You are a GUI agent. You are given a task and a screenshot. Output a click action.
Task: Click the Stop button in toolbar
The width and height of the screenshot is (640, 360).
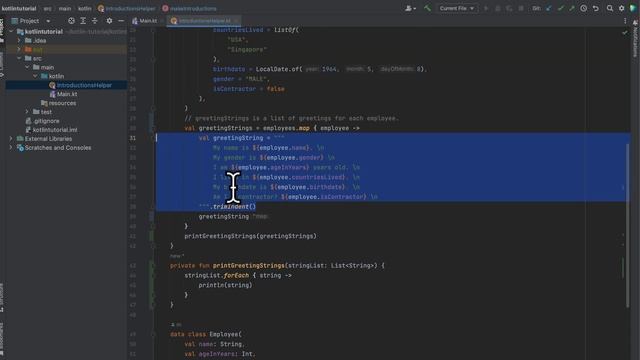point(521,8)
